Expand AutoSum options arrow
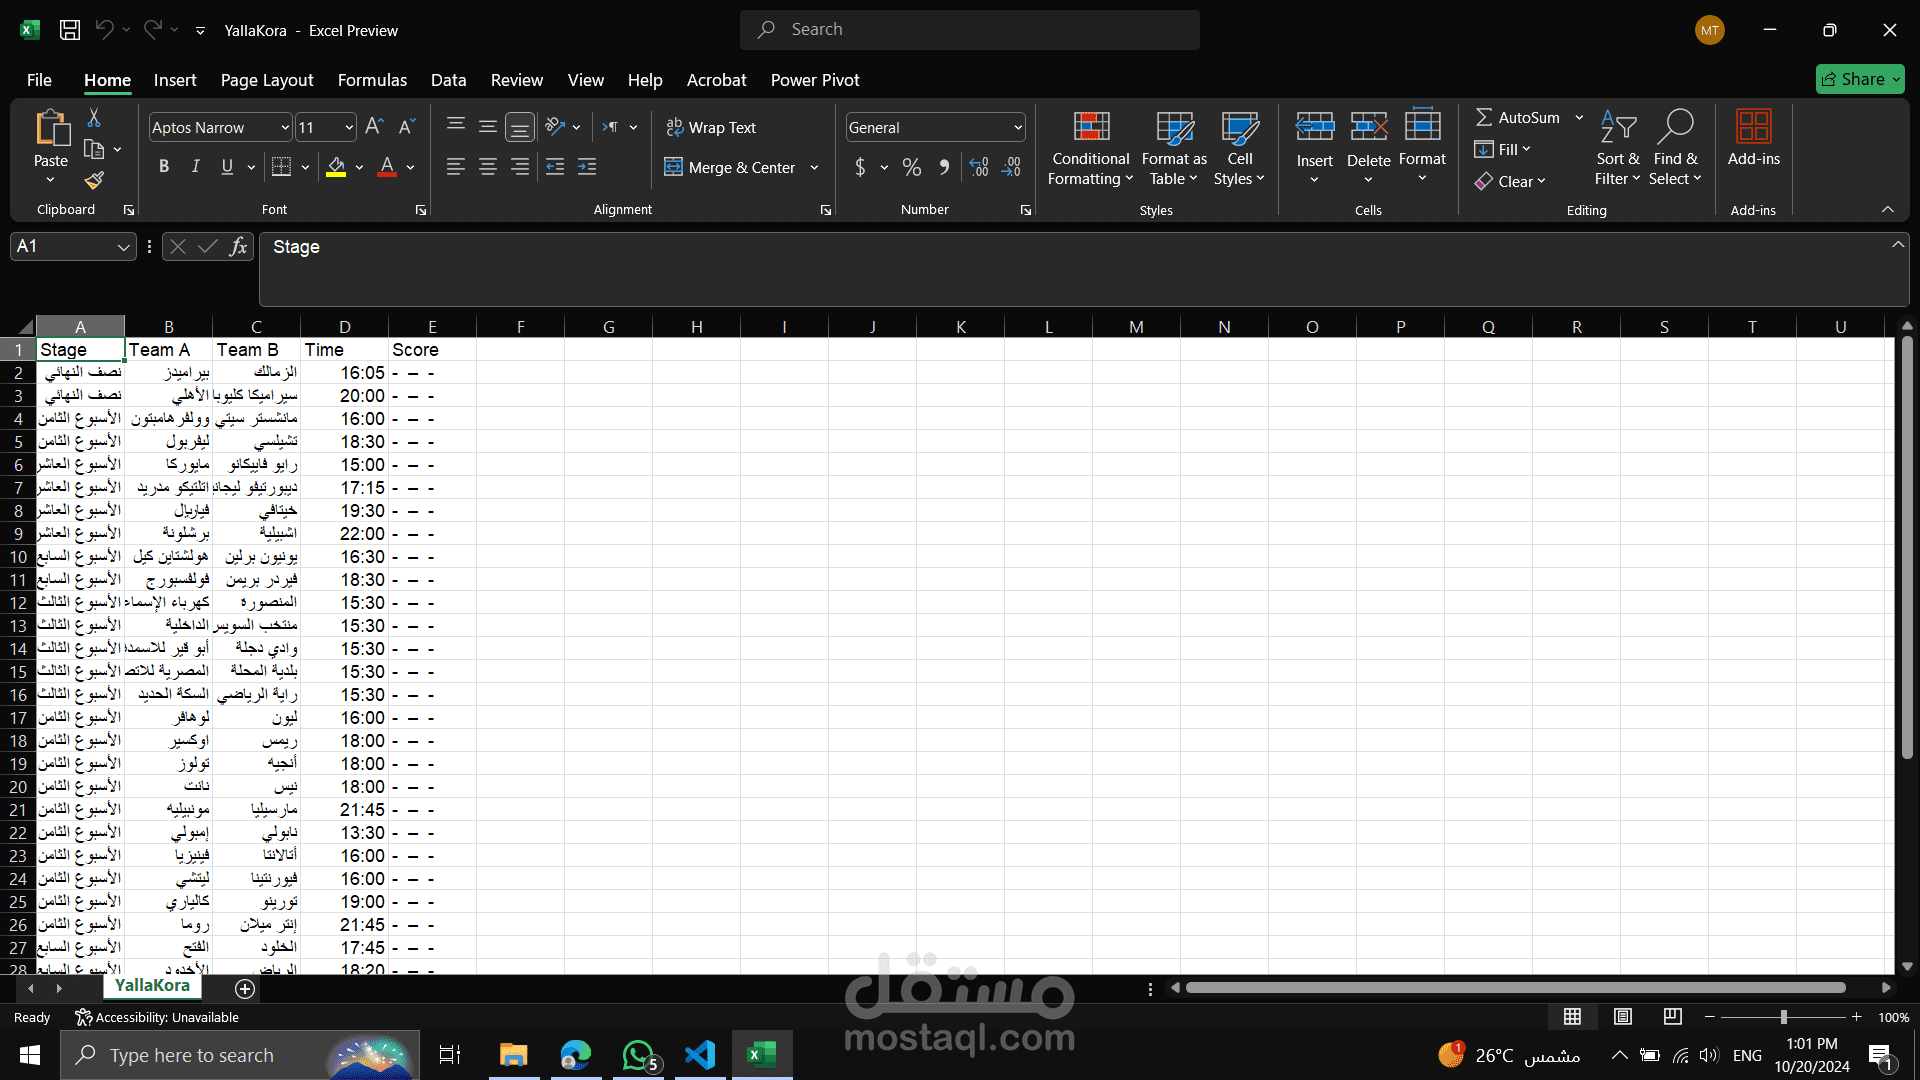 (1579, 117)
